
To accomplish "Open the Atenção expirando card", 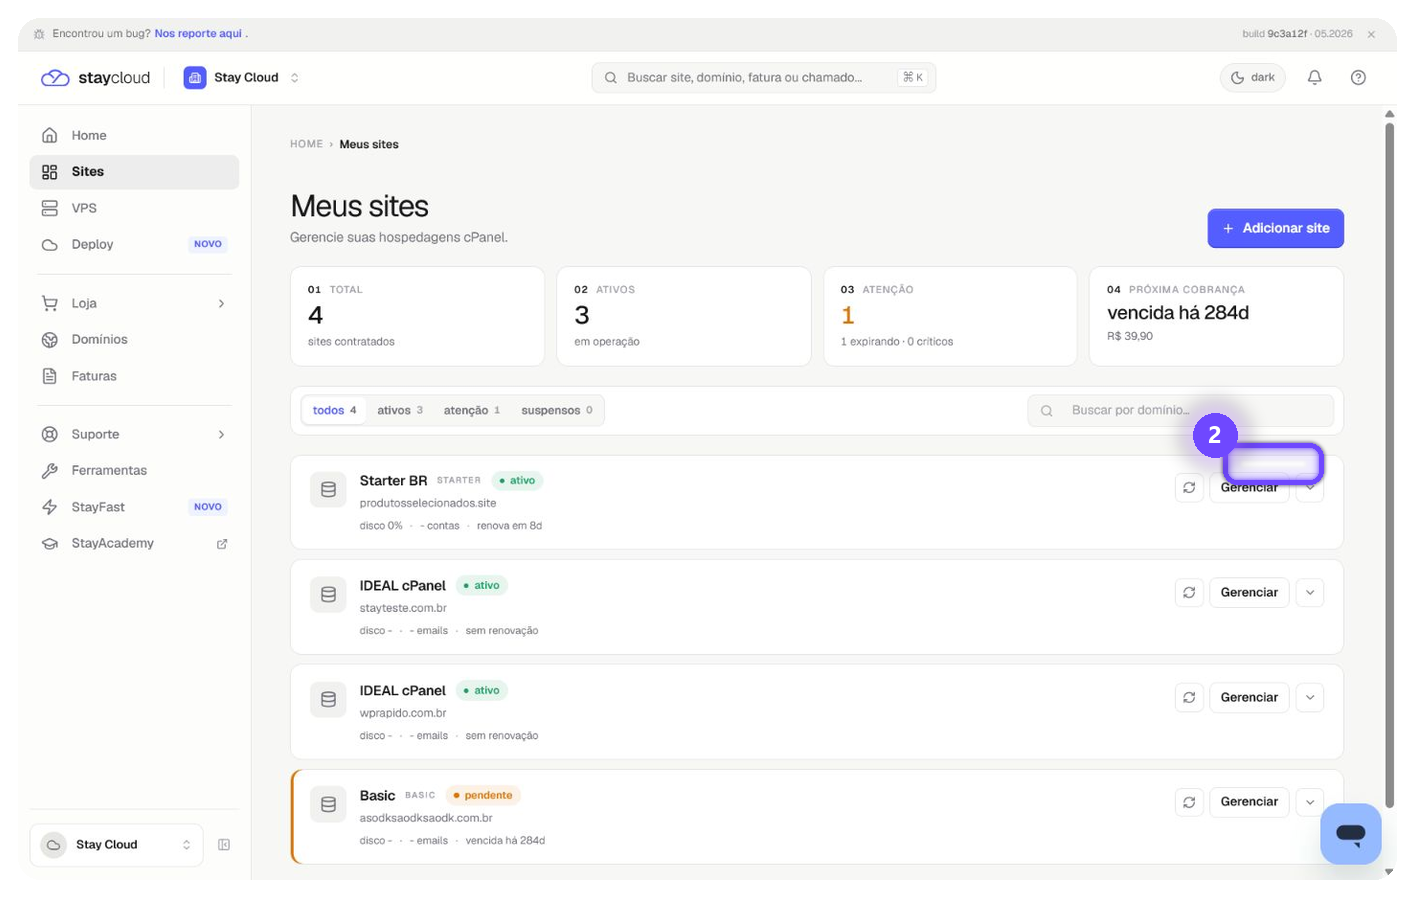I will (950, 316).
